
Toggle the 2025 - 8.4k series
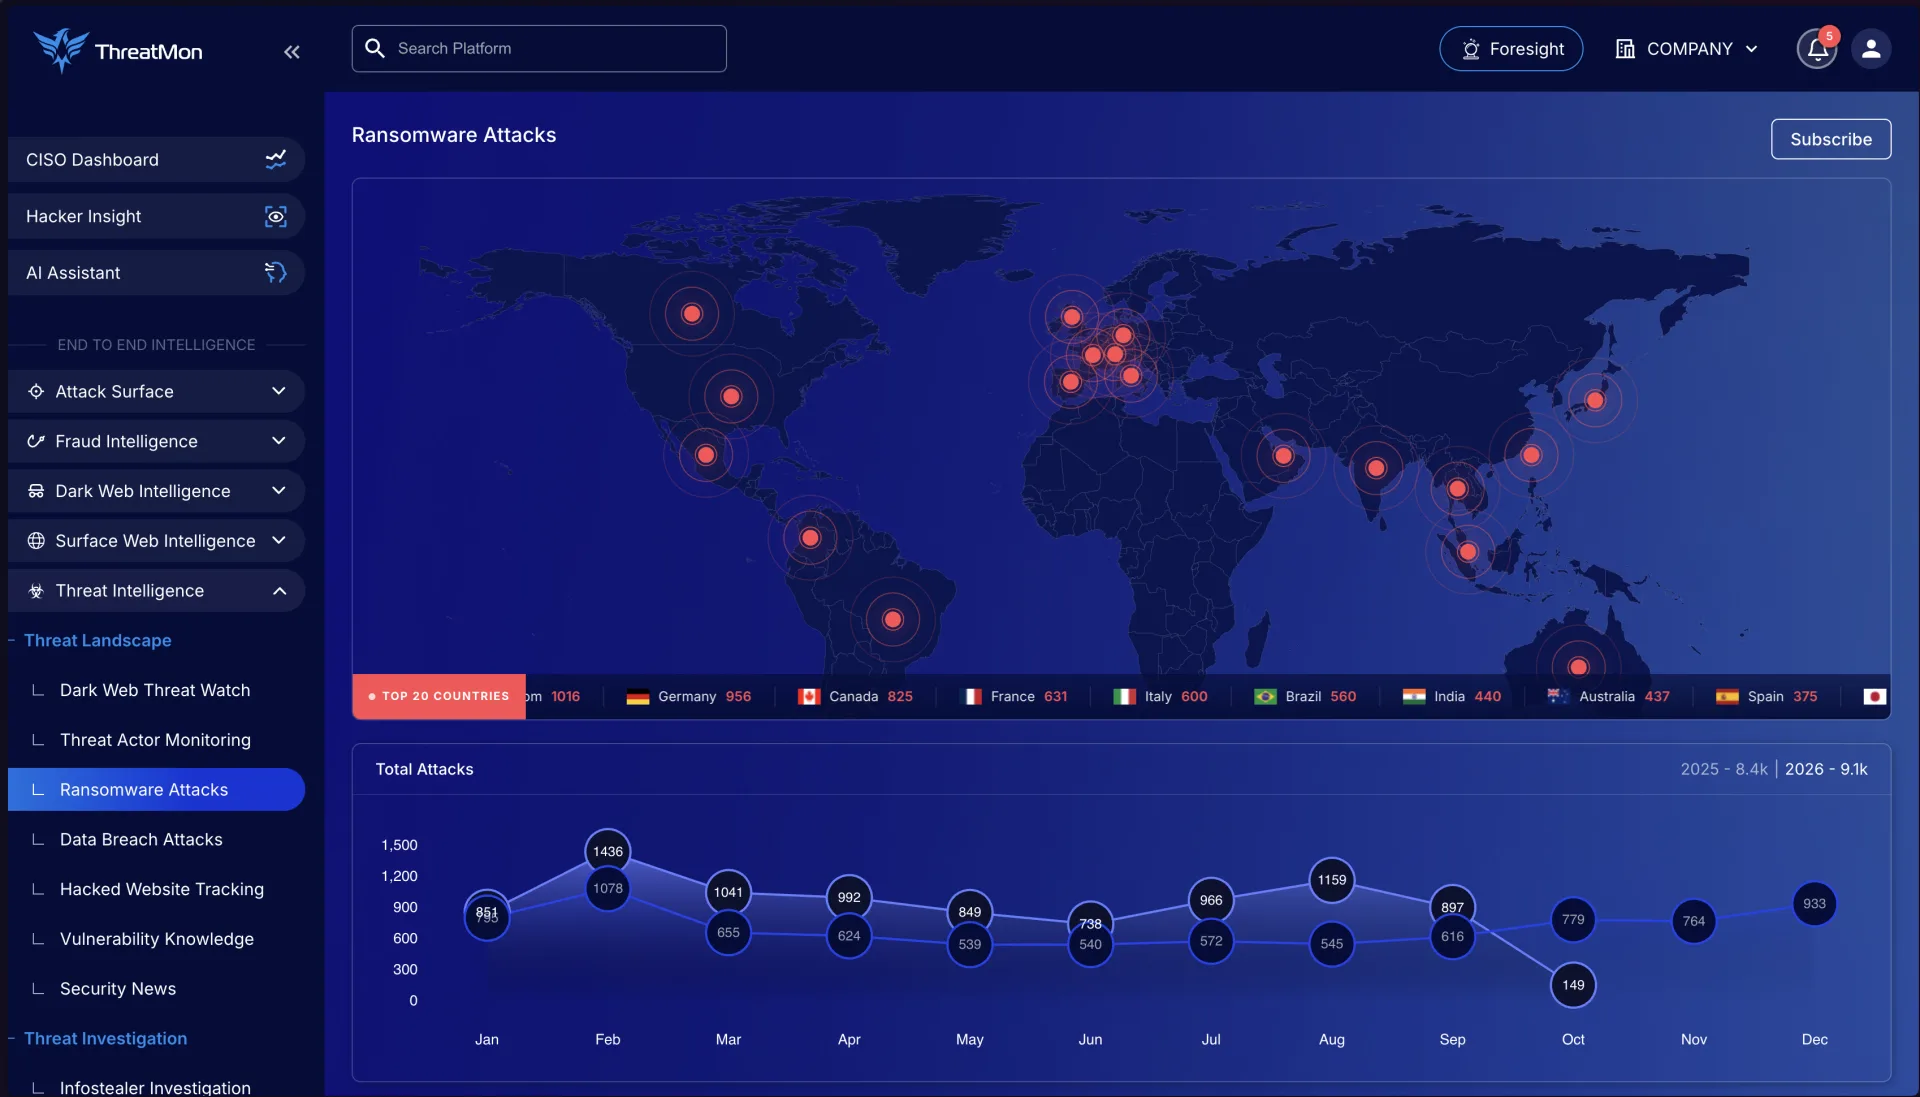click(1724, 769)
